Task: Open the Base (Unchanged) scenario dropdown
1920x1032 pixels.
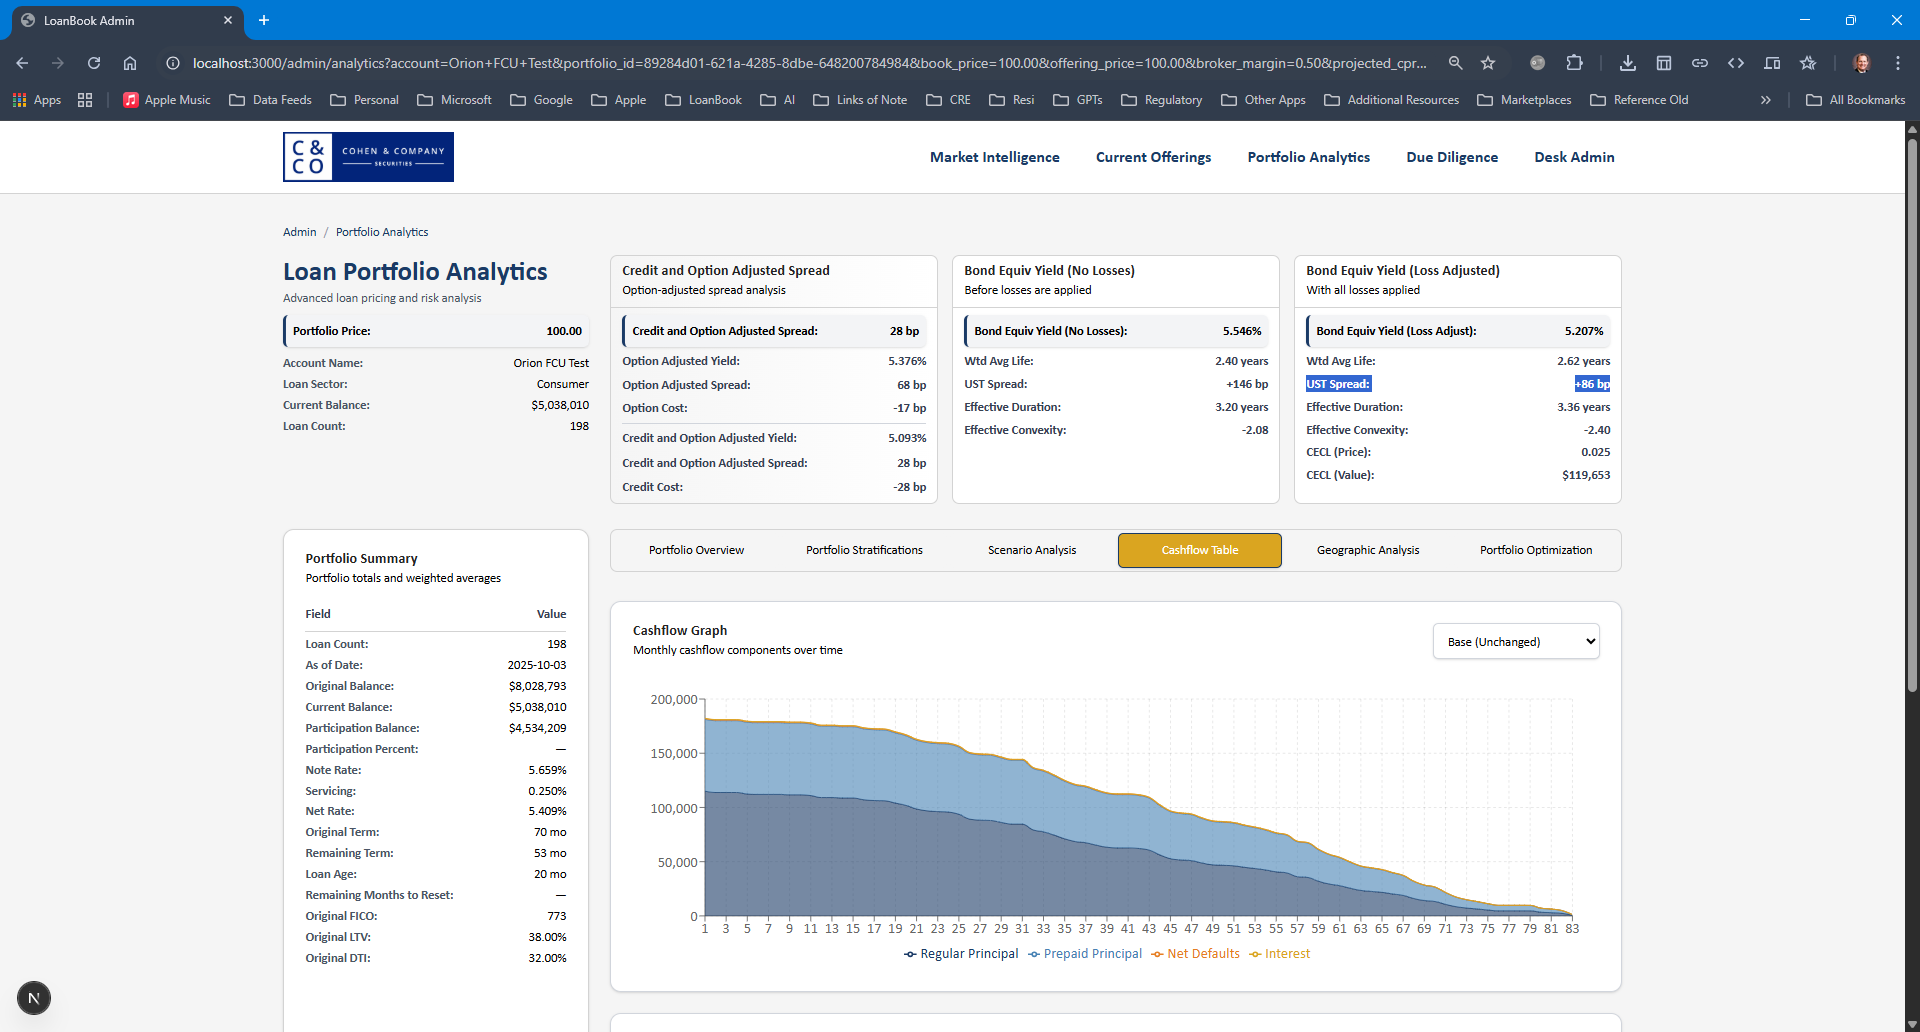Action: pyautogui.click(x=1516, y=641)
